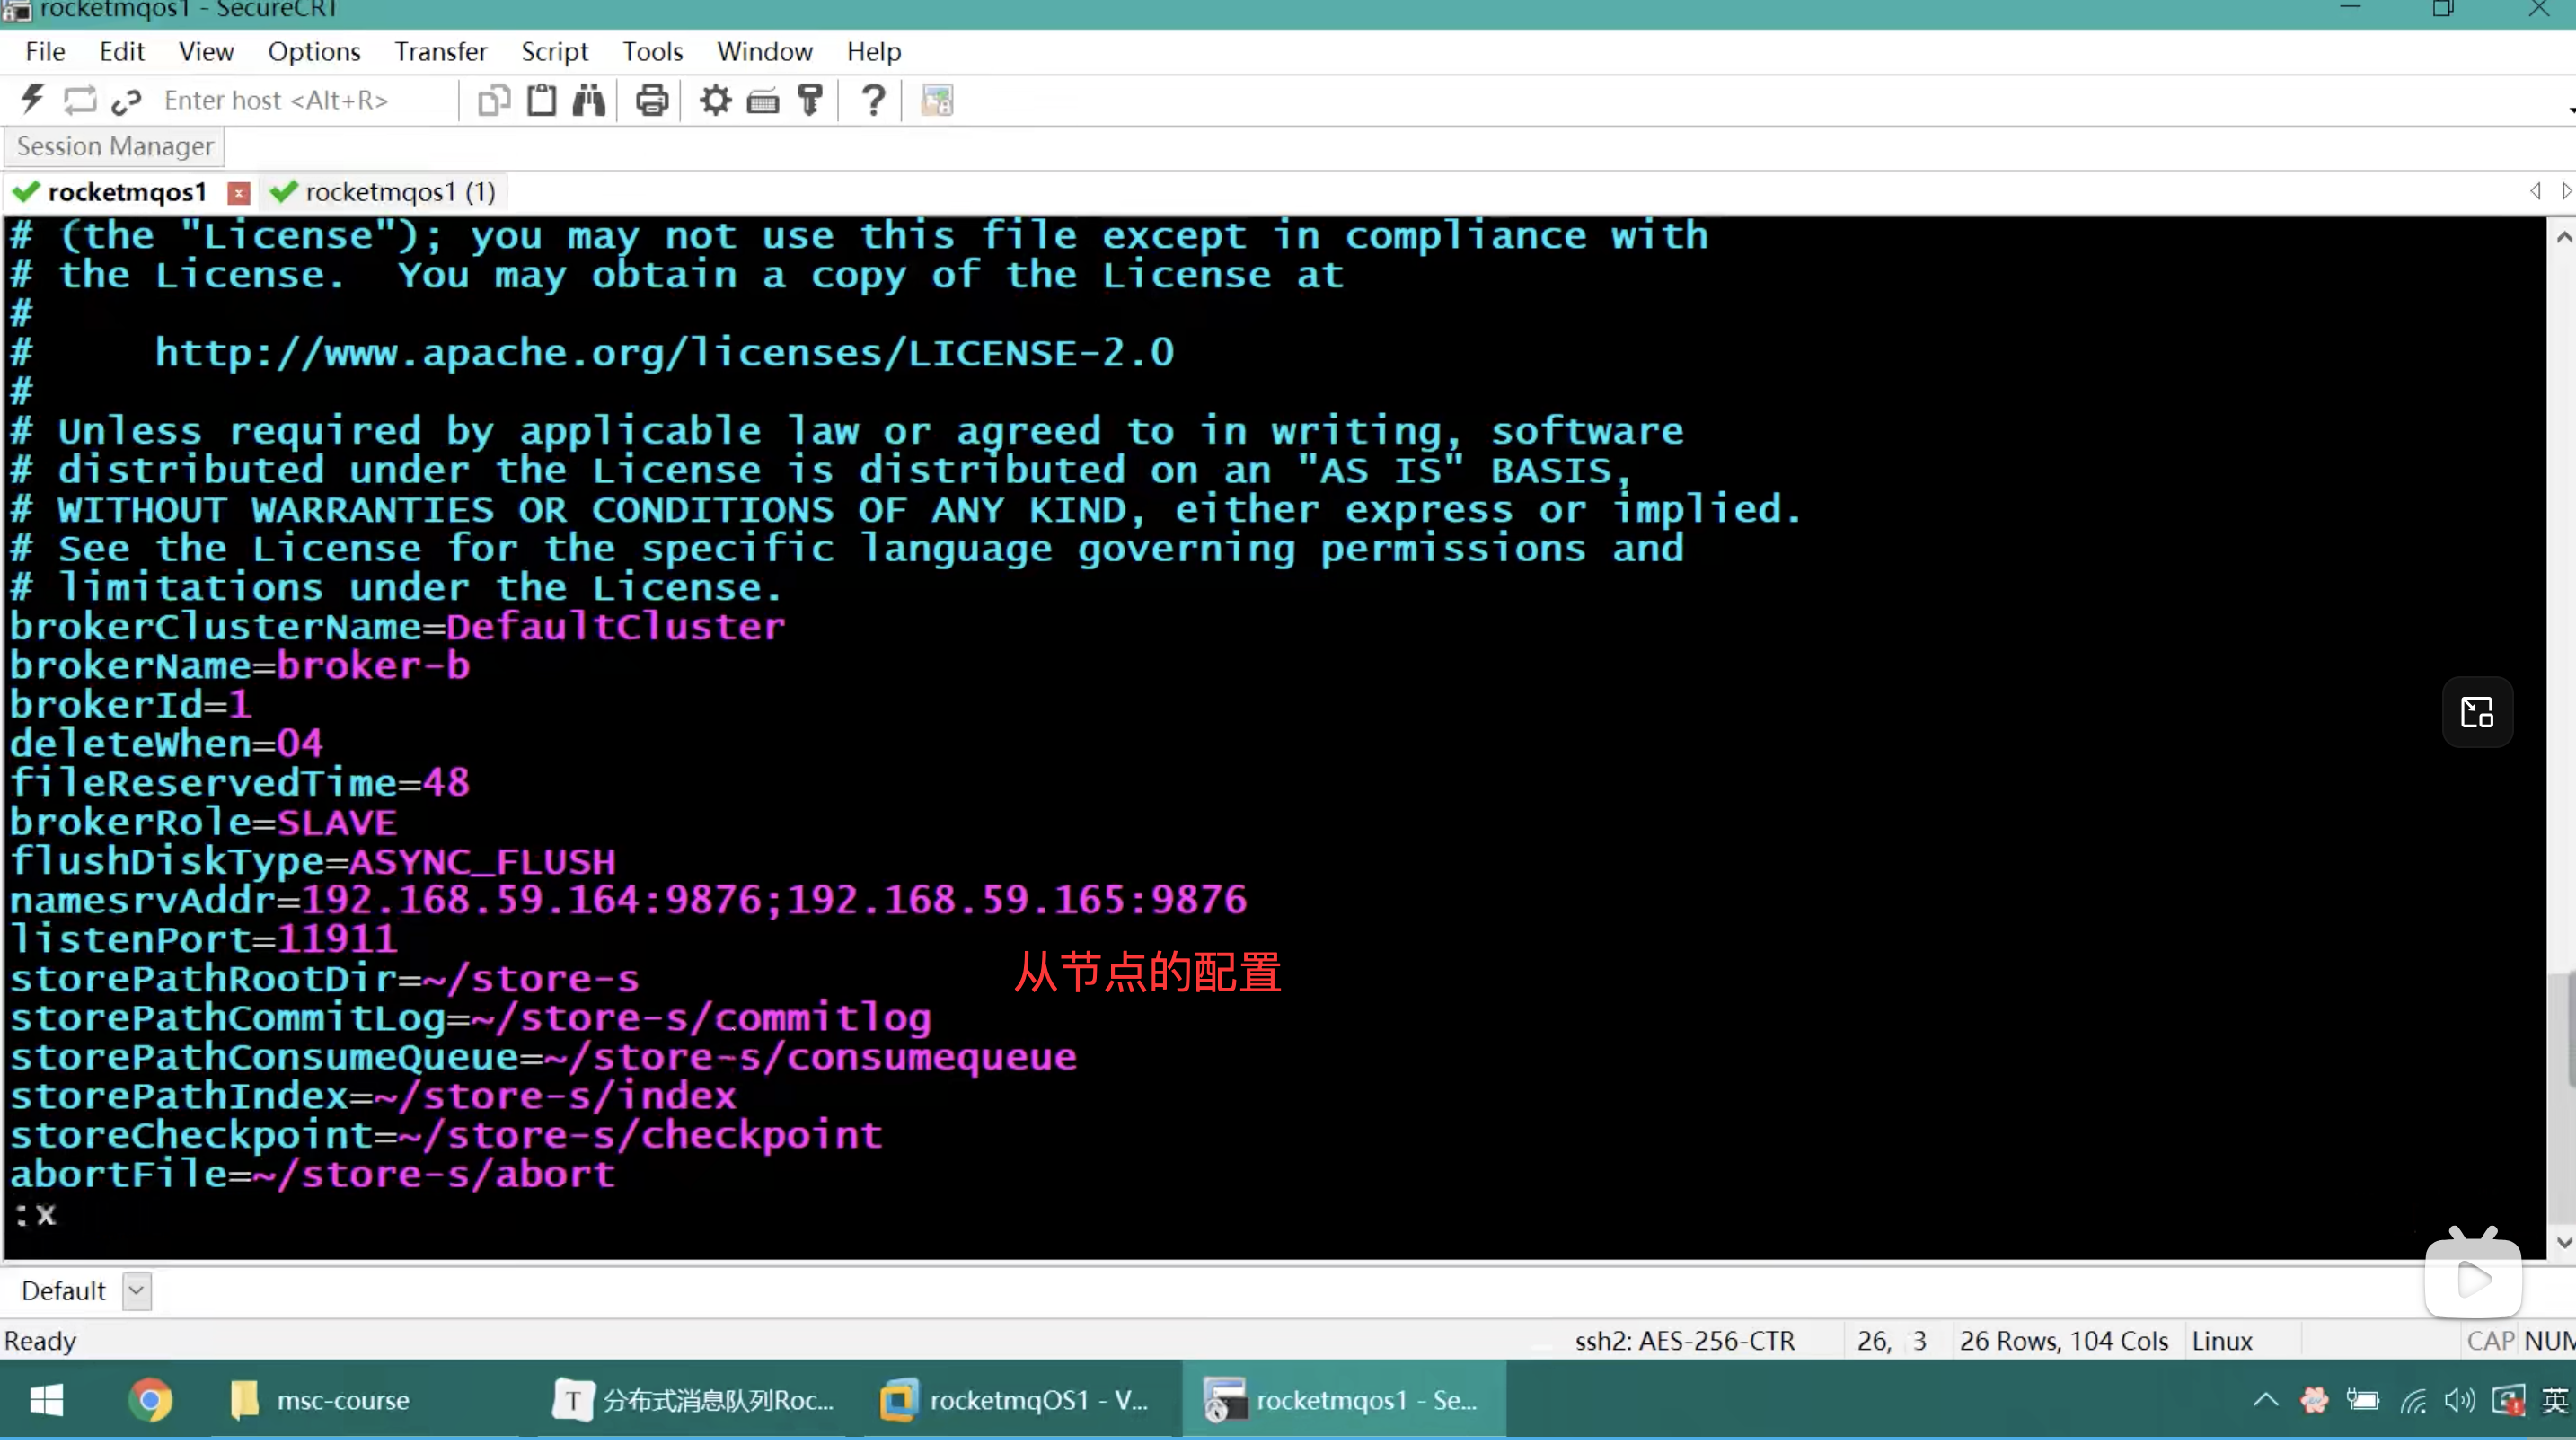Click the Print toolbar icon
Viewport: 2576px width, 1444px height.
[x=652, y=100]
